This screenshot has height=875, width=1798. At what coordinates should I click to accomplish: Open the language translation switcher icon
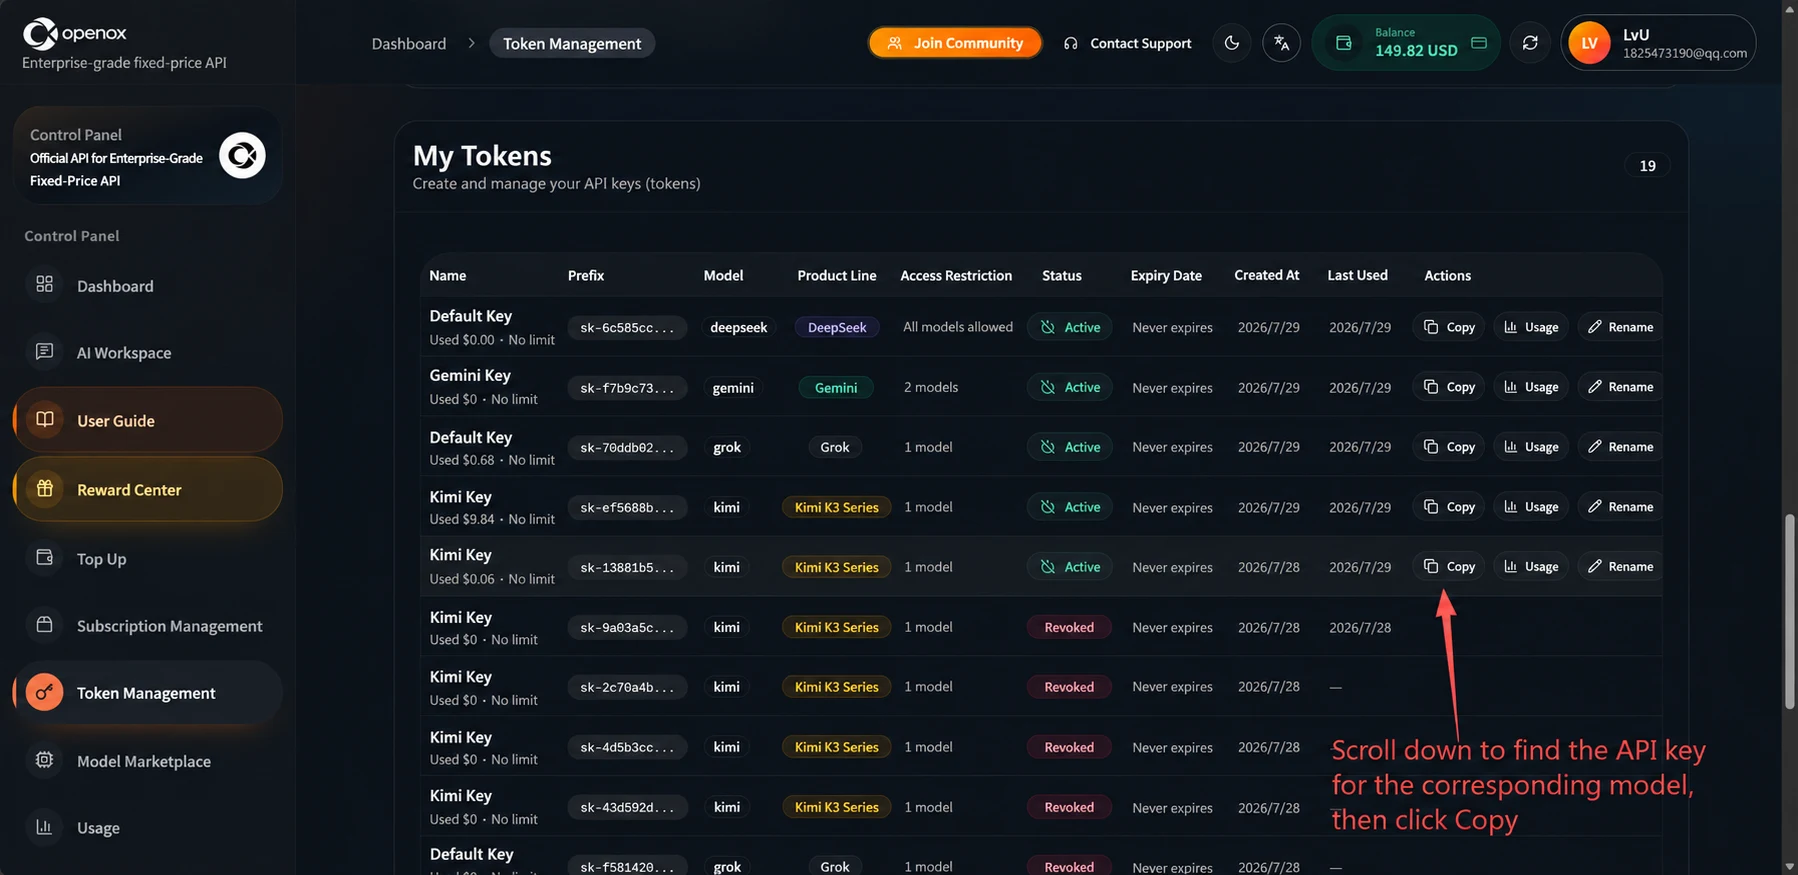point(1281,43)
